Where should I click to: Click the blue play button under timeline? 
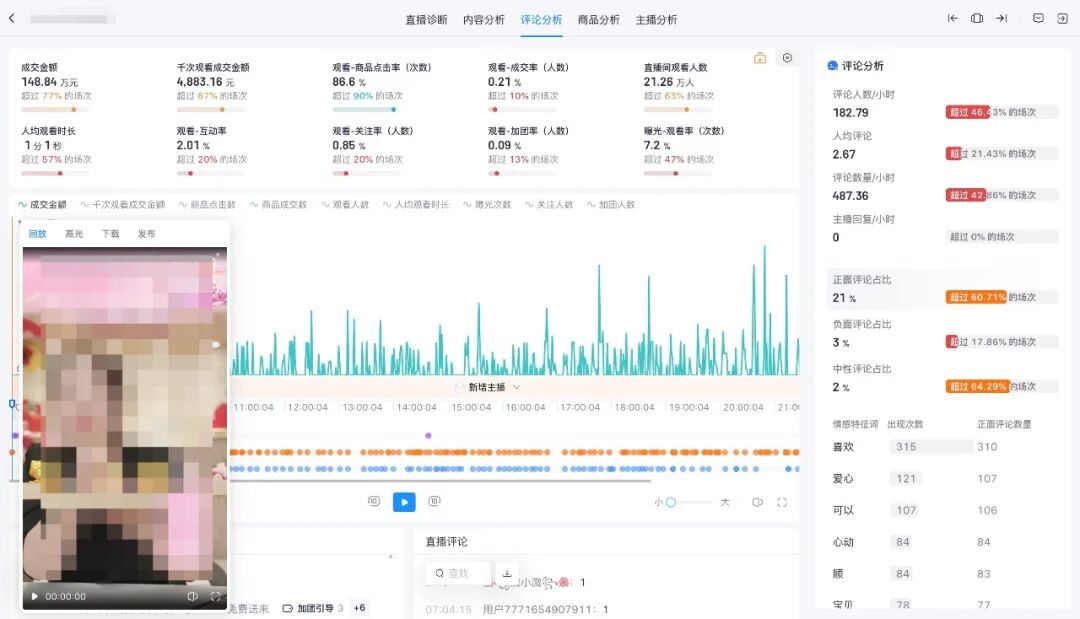click(x=404, y=502)
